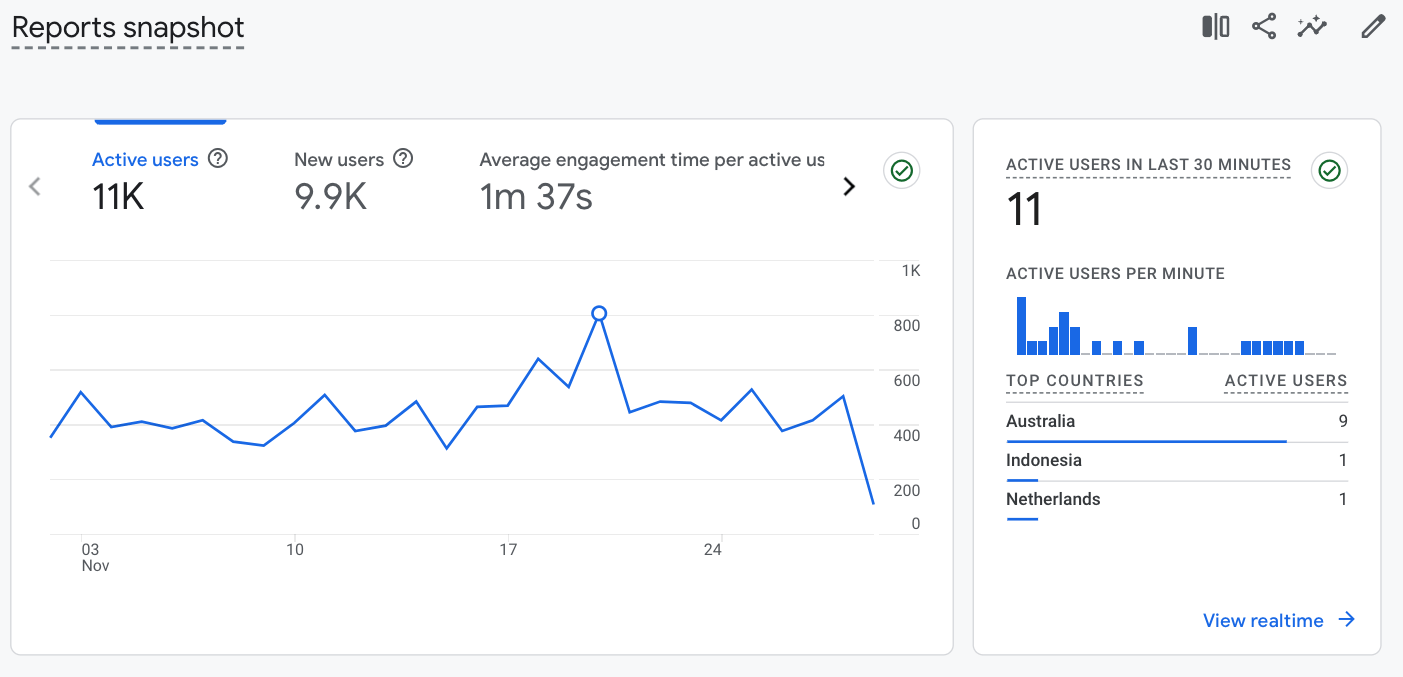Share the Reports snapshot

pos(1263,26)
